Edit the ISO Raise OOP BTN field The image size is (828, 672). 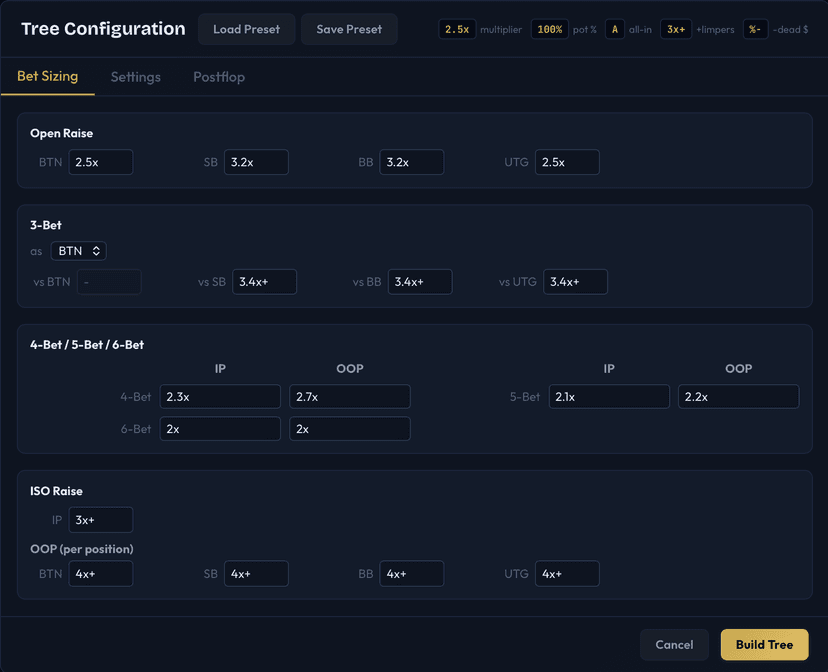[x=101, y=574]
